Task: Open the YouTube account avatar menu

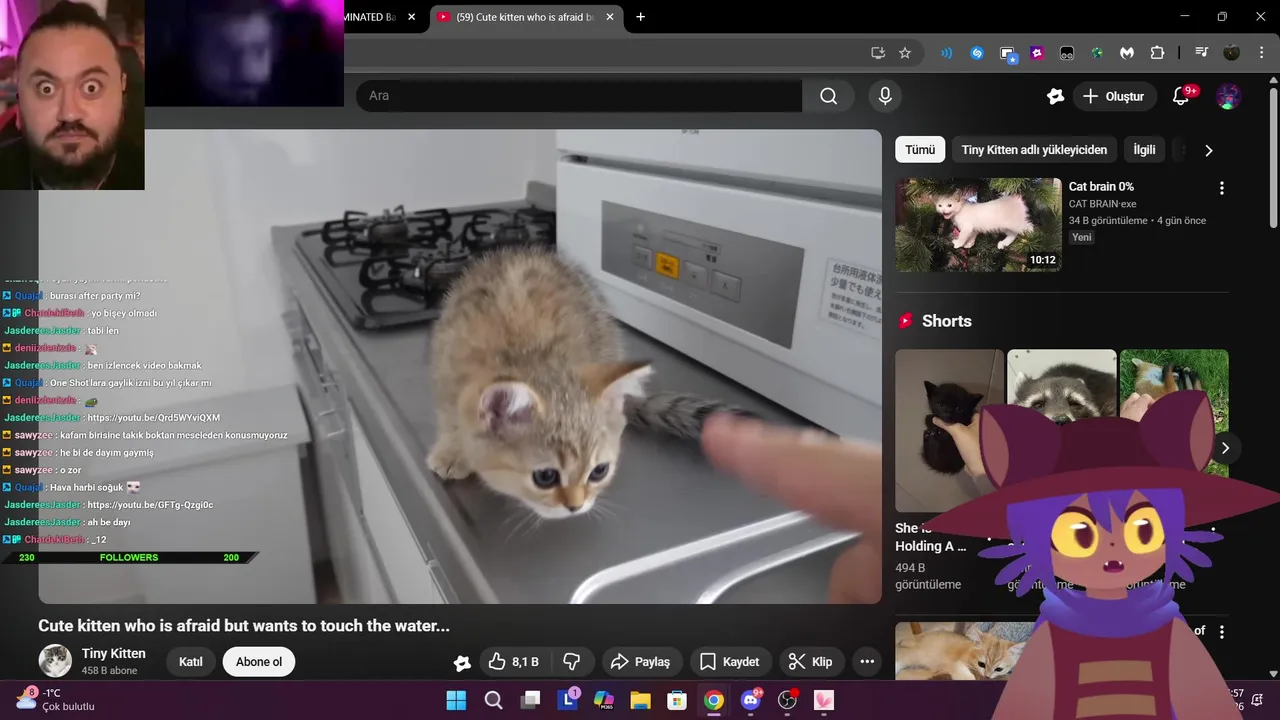Action: 1229,96
